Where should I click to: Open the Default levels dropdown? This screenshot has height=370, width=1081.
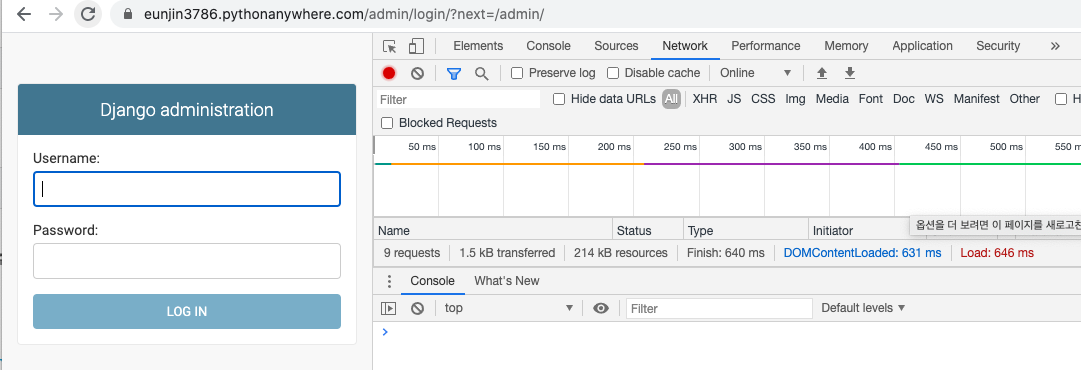point(863,308)
